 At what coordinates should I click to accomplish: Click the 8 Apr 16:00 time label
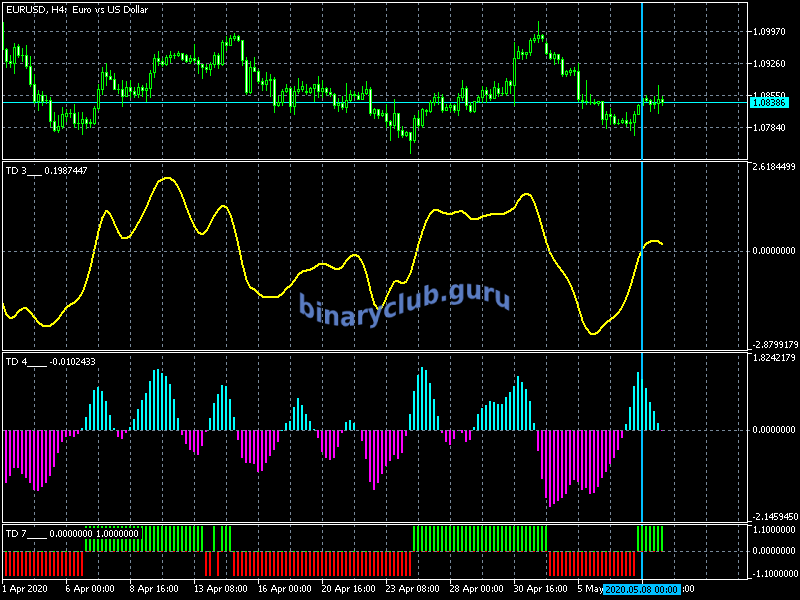click(154, 590)
